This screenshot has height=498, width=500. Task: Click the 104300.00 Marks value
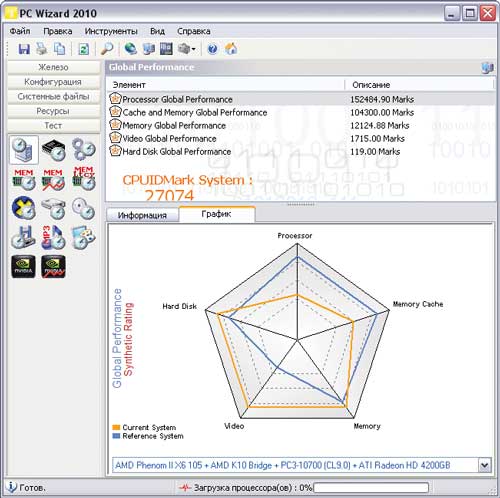[x=382, y=112]
